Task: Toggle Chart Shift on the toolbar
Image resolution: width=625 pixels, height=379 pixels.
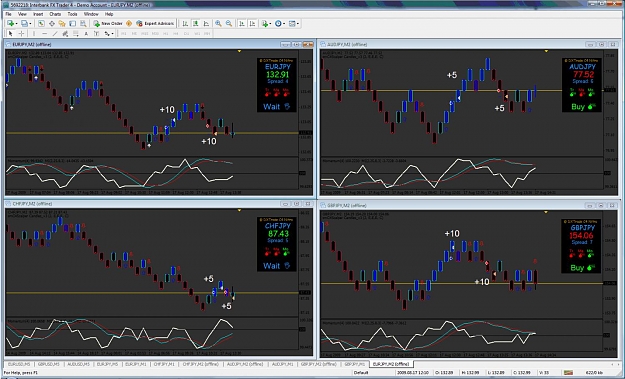Action: (x=252, y=24)
